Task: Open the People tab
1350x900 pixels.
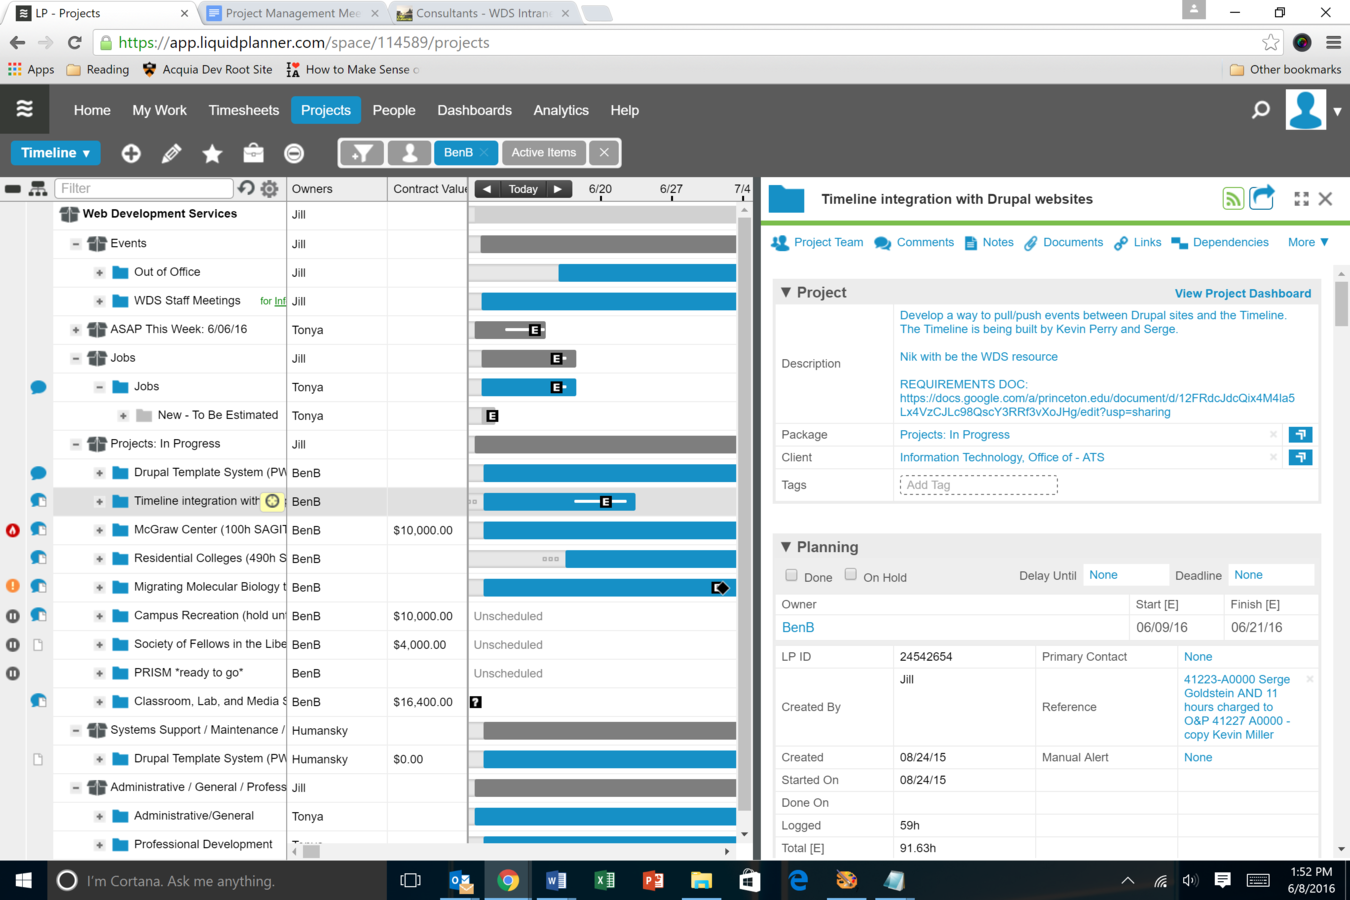Action: coord(394,110)
